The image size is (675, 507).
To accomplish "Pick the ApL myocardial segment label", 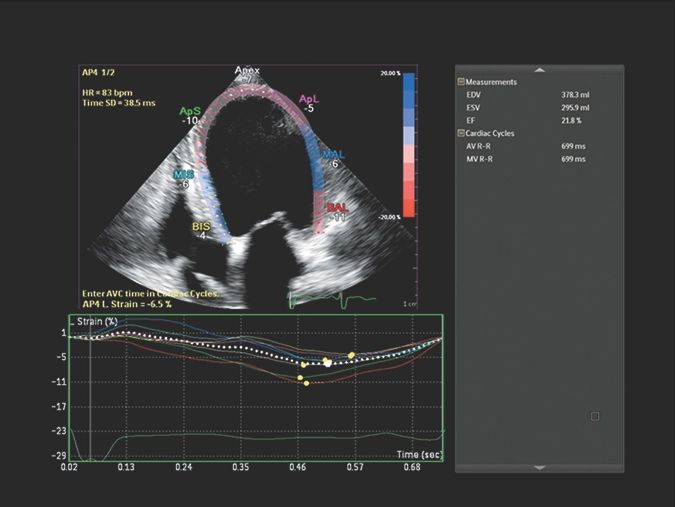I will 310,99.
